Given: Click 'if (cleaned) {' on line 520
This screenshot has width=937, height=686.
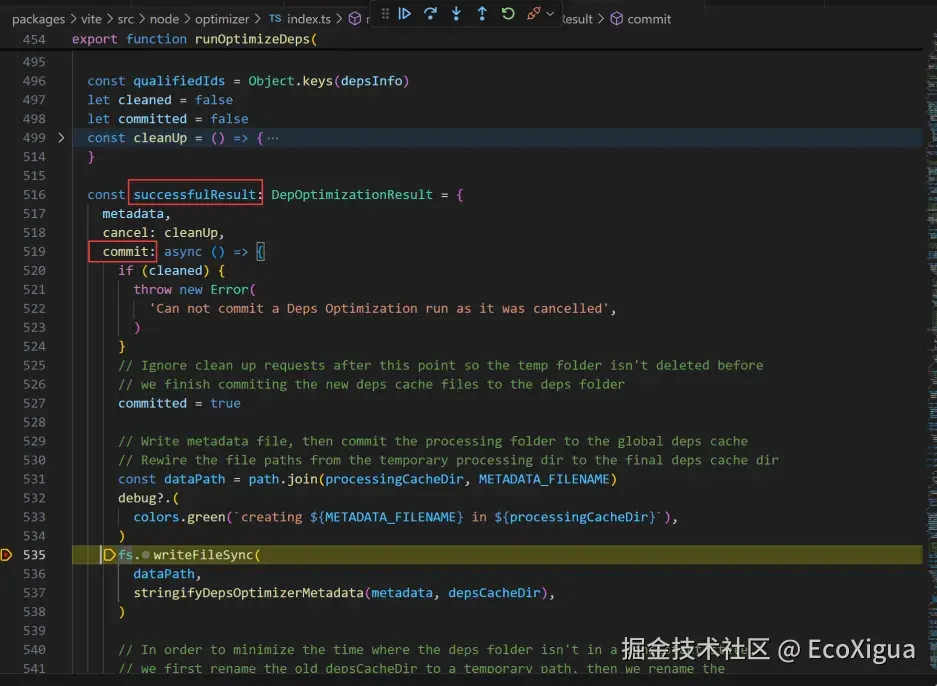Looking at the screenshot, I should click(172, 271).
